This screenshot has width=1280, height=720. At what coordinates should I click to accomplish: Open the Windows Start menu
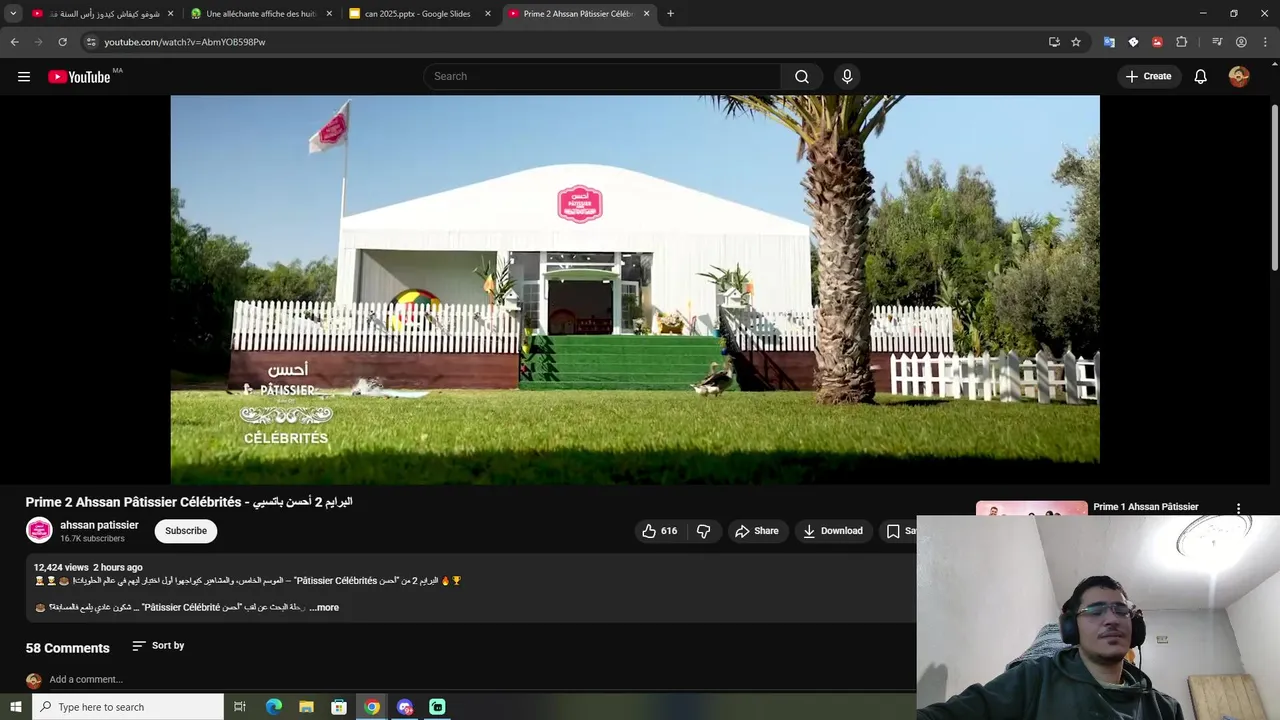click(x=15, y=707)
